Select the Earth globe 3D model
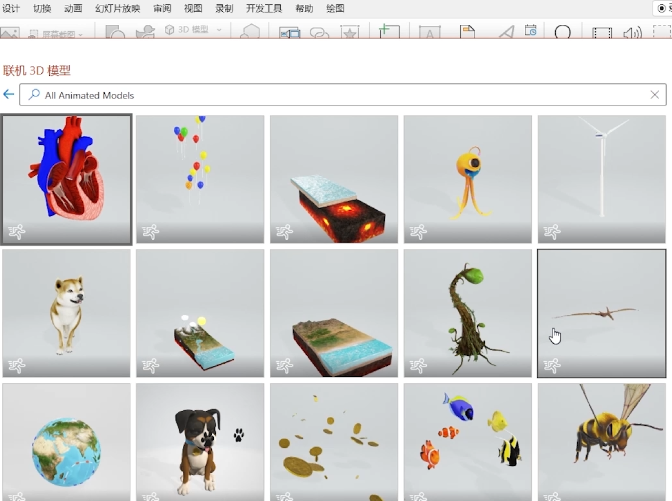Image resolution: width=672 pixels, height=501 pixels. tap(66, 442)
